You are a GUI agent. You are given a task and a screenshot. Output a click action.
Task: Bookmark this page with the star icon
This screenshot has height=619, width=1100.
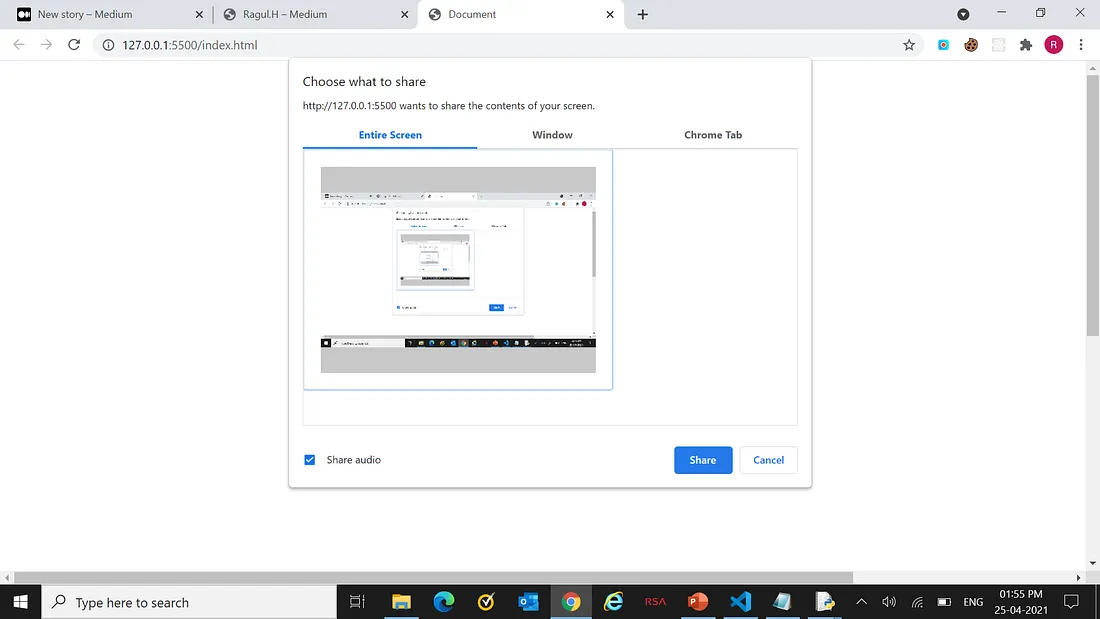pyautogui.click(x=909, y=45)
